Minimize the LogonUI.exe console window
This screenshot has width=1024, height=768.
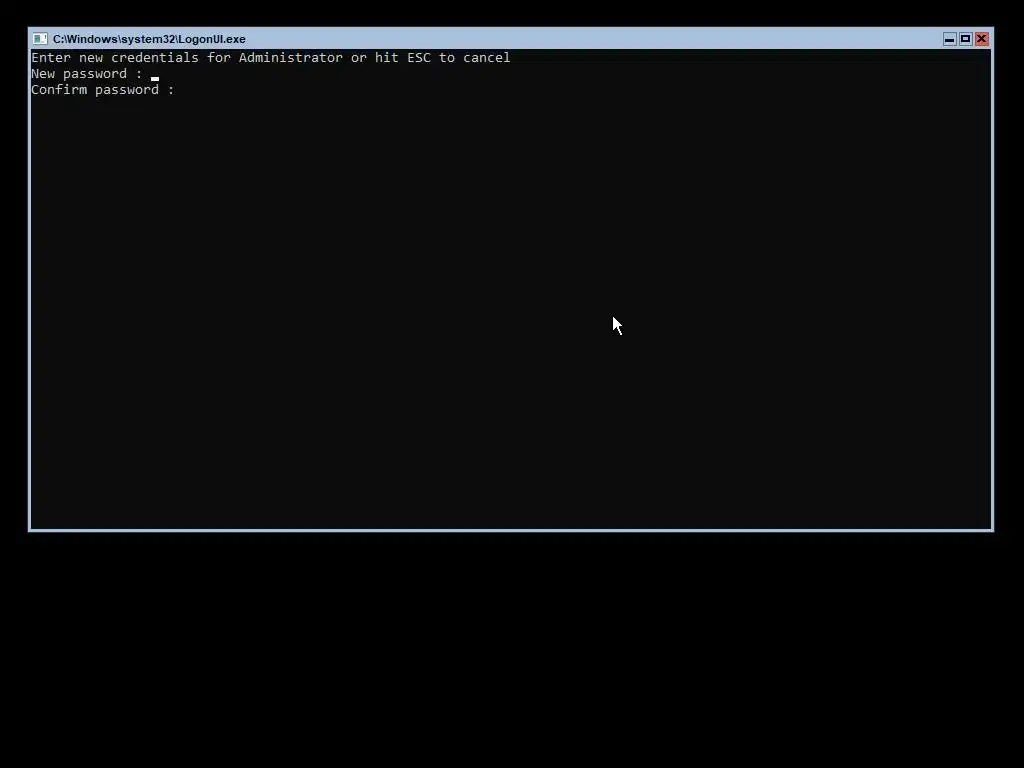[950, 39]
